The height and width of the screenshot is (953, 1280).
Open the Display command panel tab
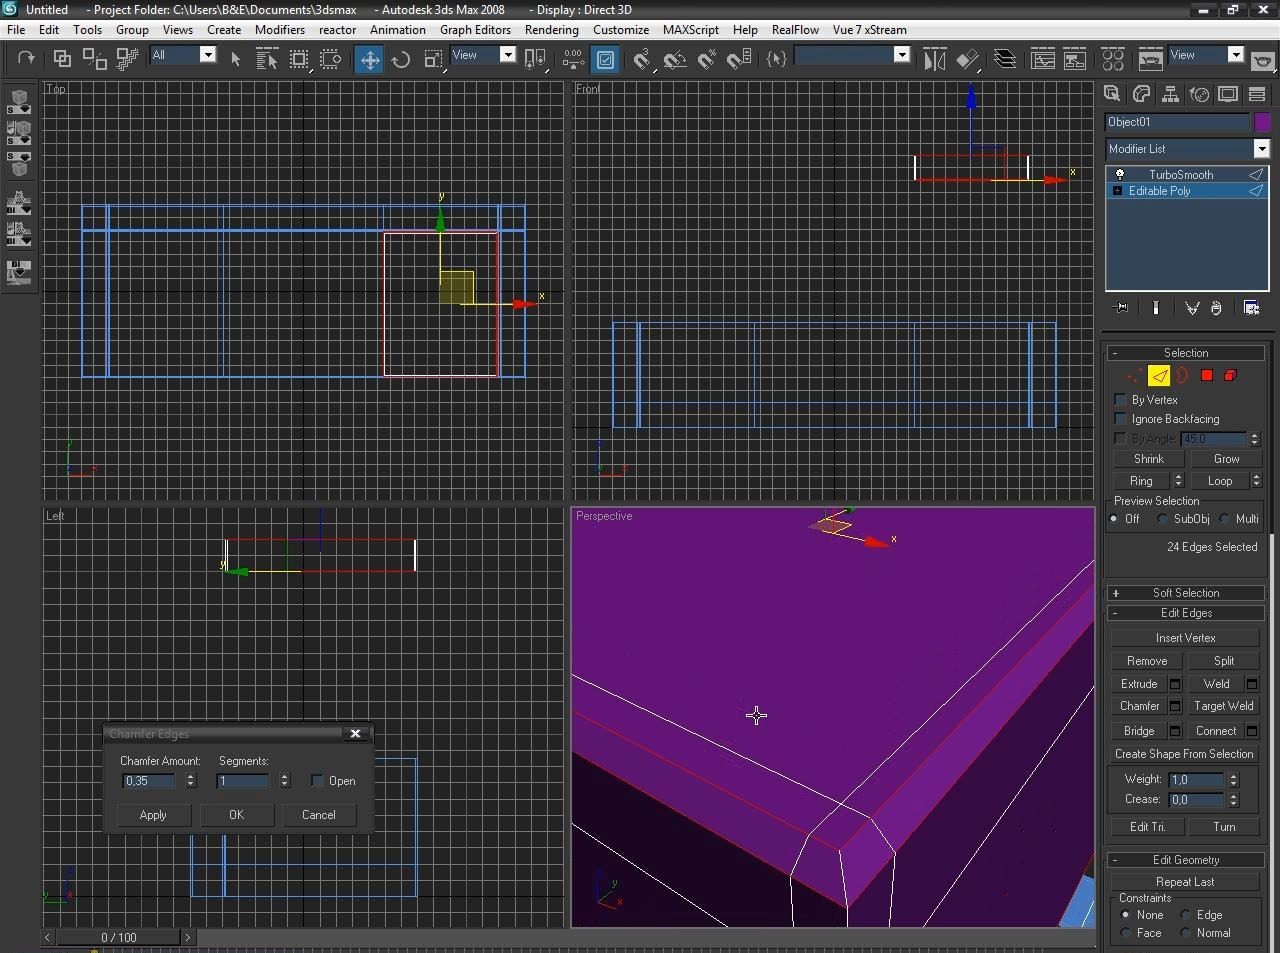click(x=1228, y=94)
